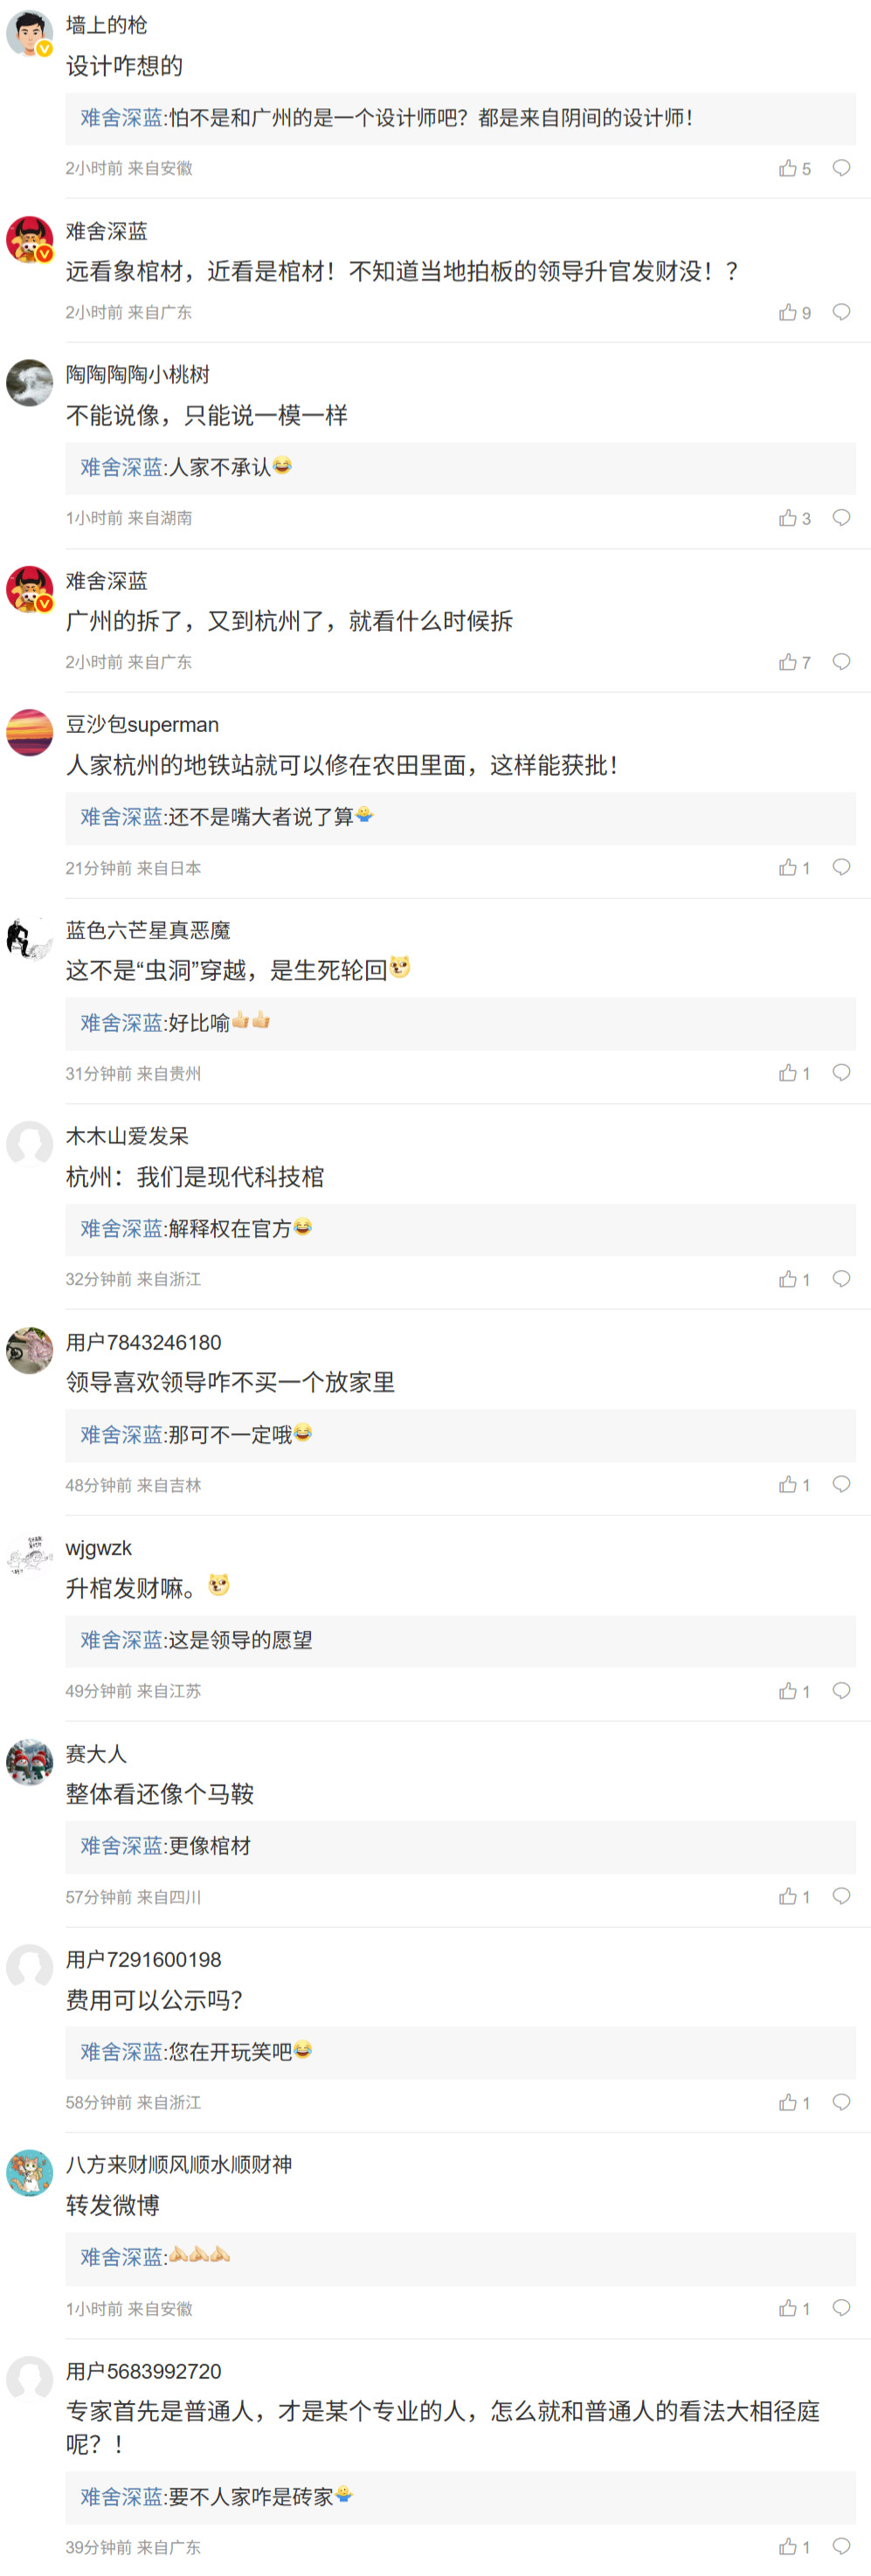The image size is (871, 2576).
Task: Click 难舍深蓝 in reply "更像棺材"
Action: [121, 1846]
